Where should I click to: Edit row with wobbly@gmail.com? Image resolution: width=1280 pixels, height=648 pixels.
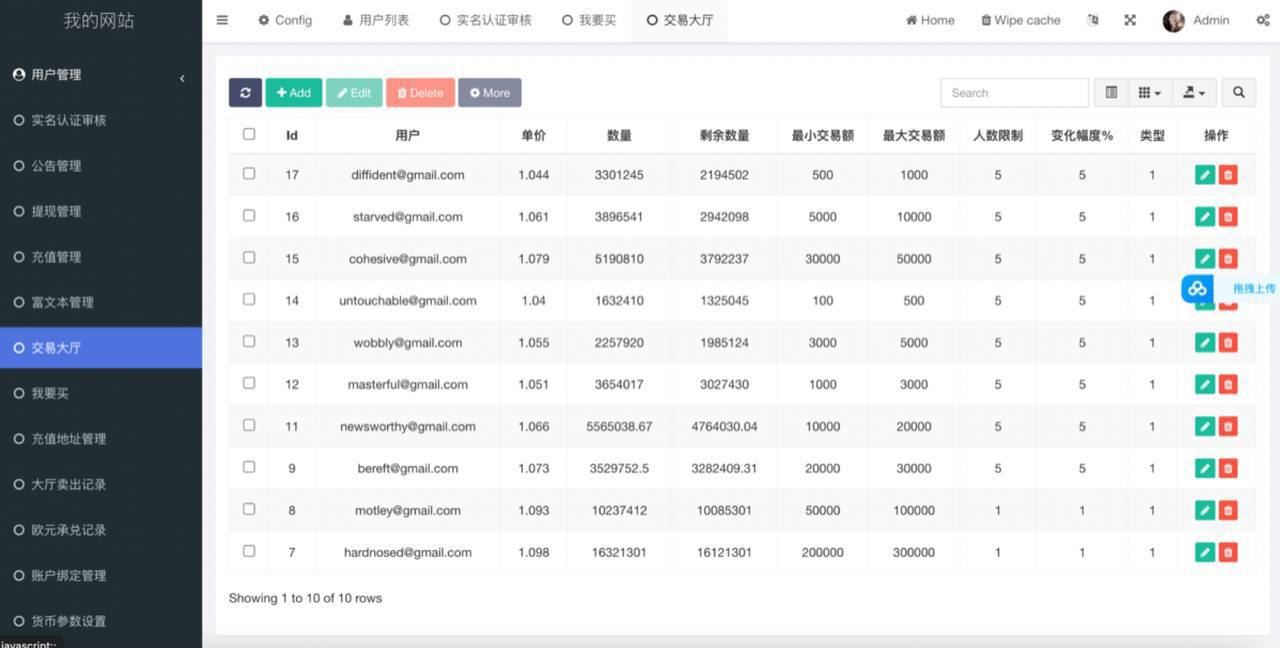click(1205, 343)
